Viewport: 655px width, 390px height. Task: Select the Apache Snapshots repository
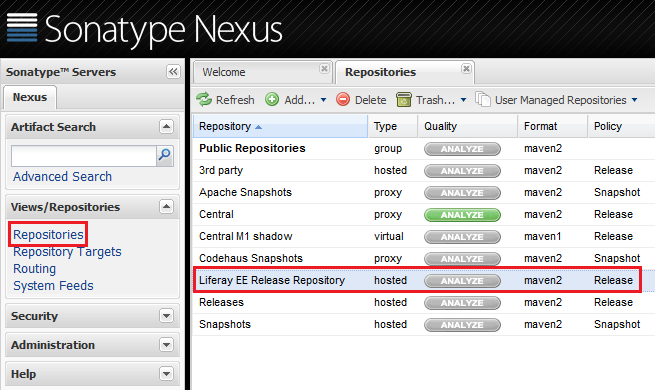pos(245,192)
